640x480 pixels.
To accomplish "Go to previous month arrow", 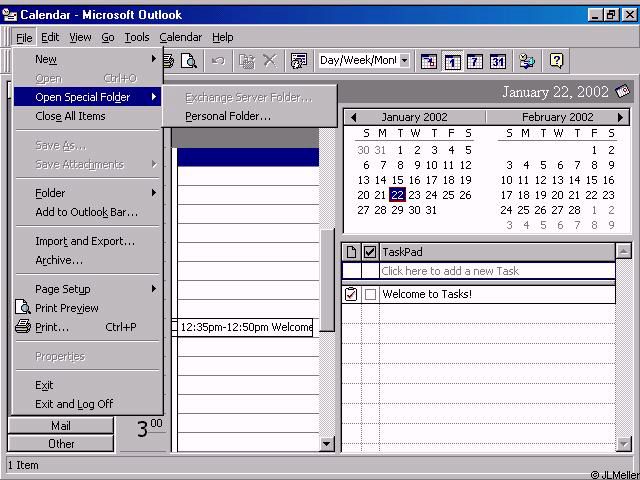I will pyautogui.click(x=353, y=118).
